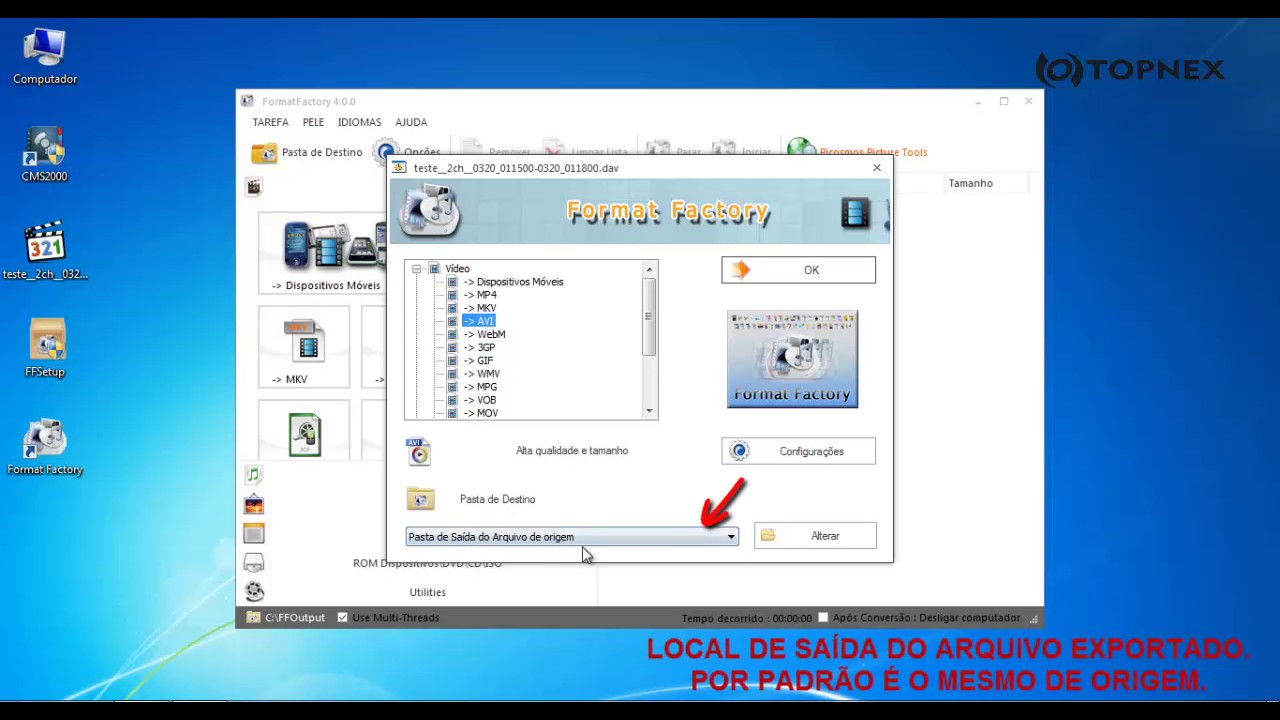Viewport: 1280px width, 720px height.
Task: Choose the -> MKV conversion tile
Action: pos(304,348)
